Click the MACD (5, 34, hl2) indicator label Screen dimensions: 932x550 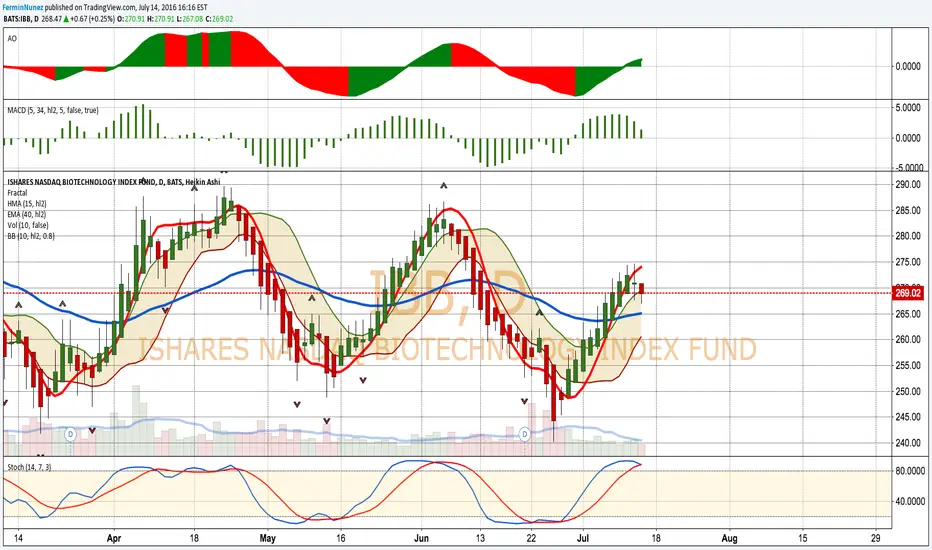tap(53, 110)
